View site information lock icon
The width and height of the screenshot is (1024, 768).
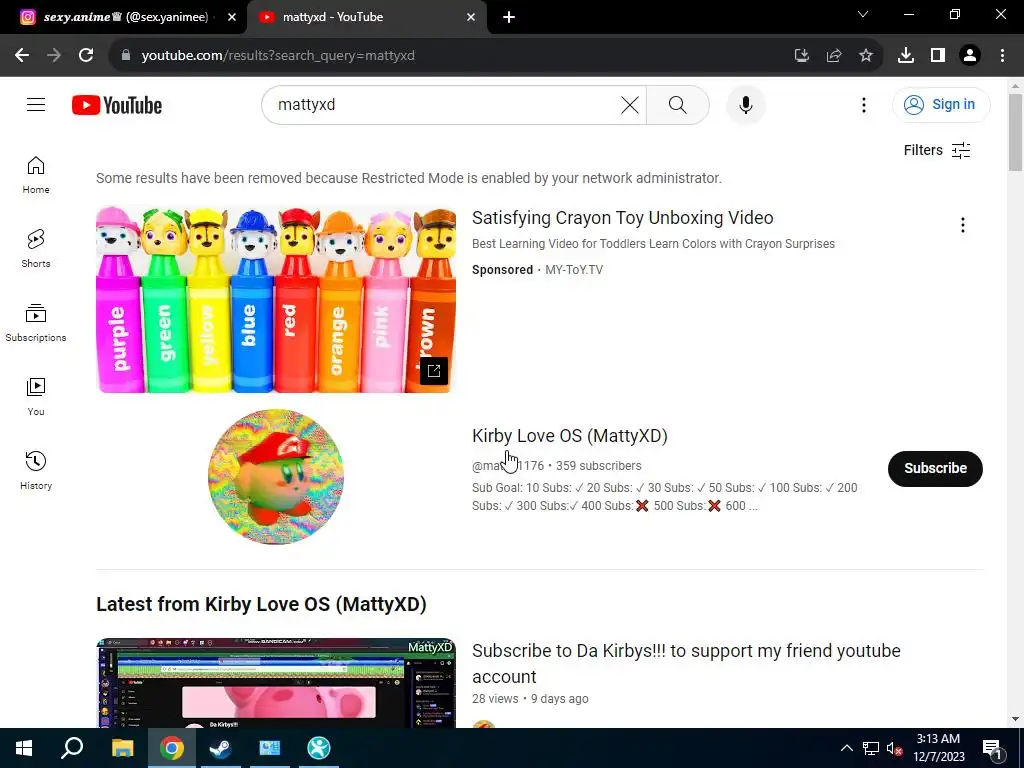[126, 56]
